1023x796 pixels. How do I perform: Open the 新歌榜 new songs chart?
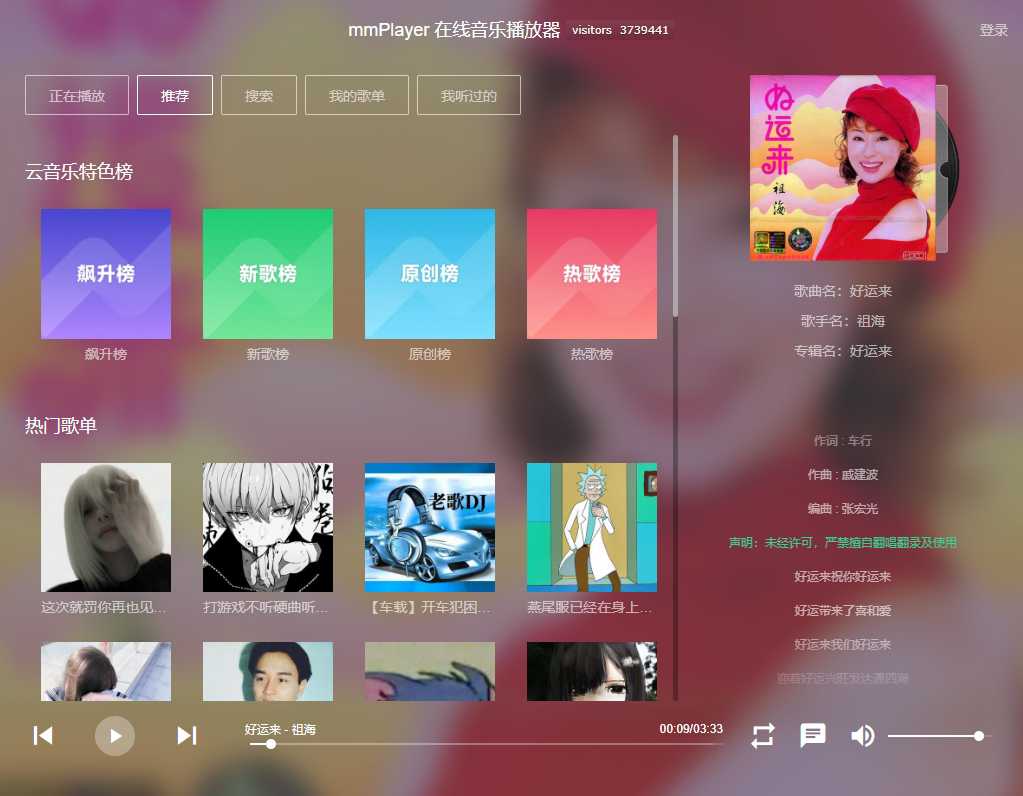pos(267,273)
